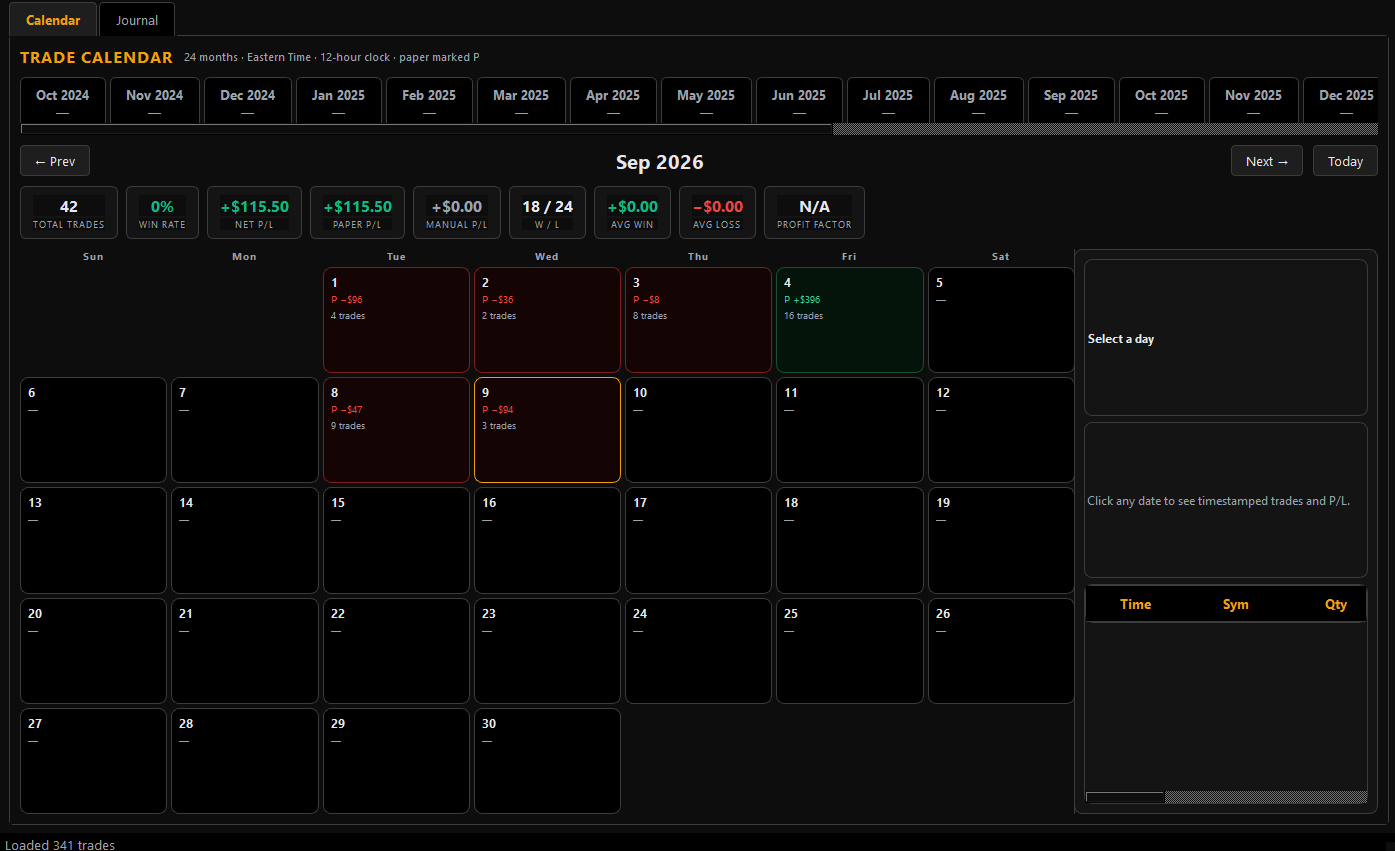Click the Total Trades stat card
The height and width of the screenshot is (851, 1395).
[x=69, y=213]
